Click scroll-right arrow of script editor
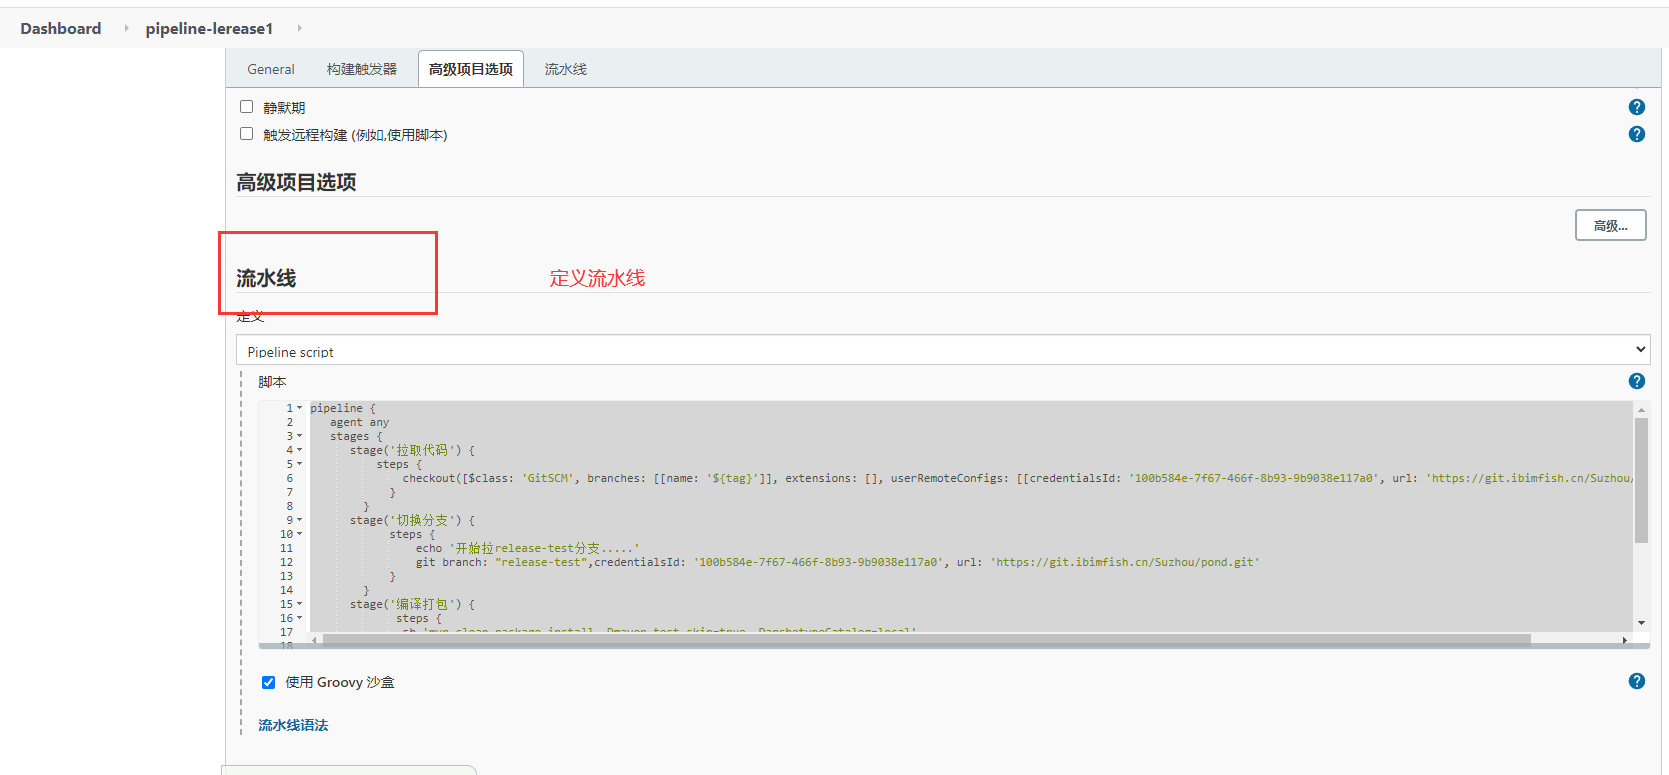1669x775 pixels. pyautogui.click(x=1624, y=640)
